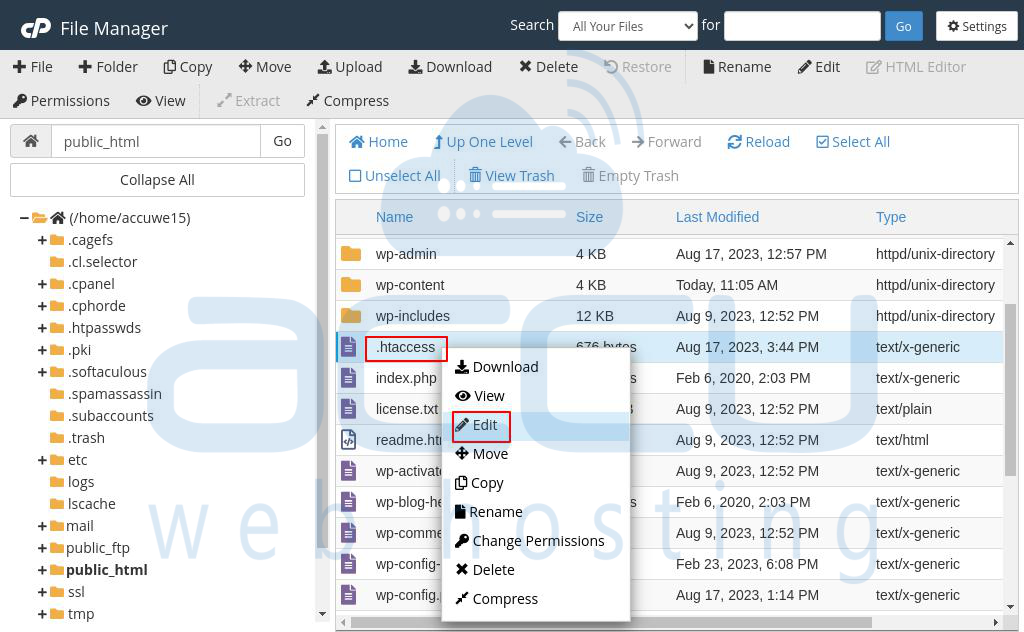Click the Unselect All checkbox
This screenshot has height=632, width=1024.
355,176
